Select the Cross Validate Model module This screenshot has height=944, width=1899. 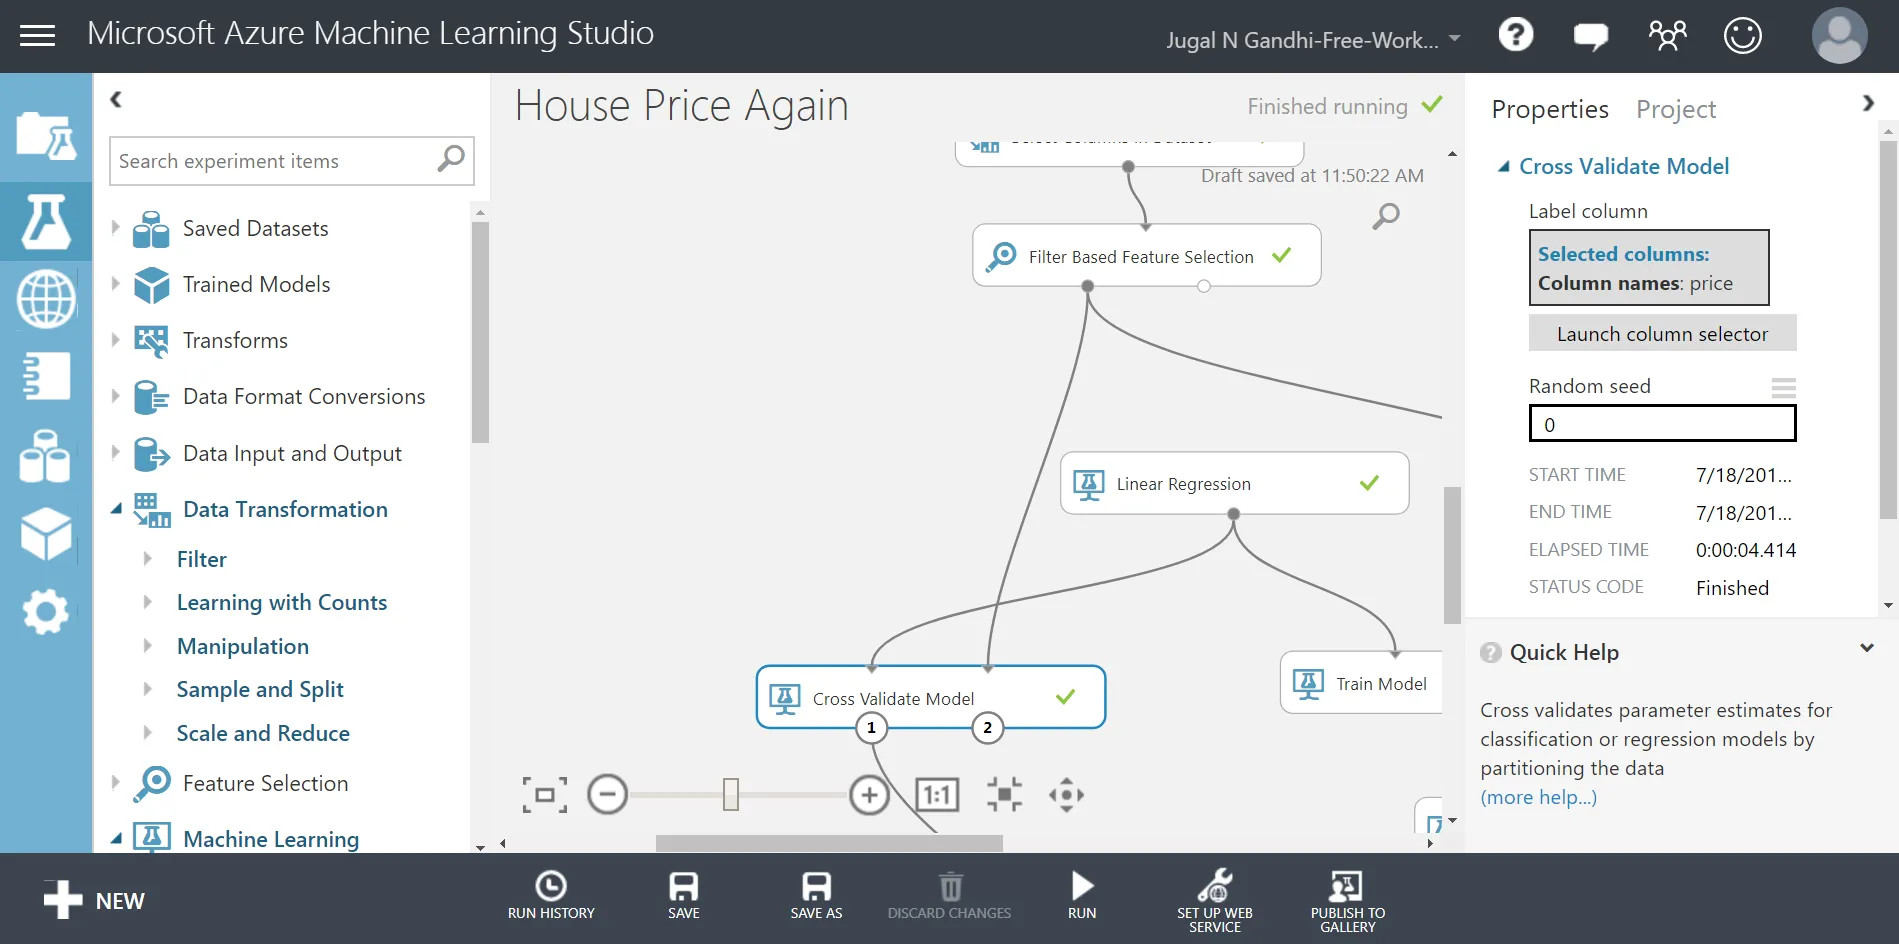931,697
